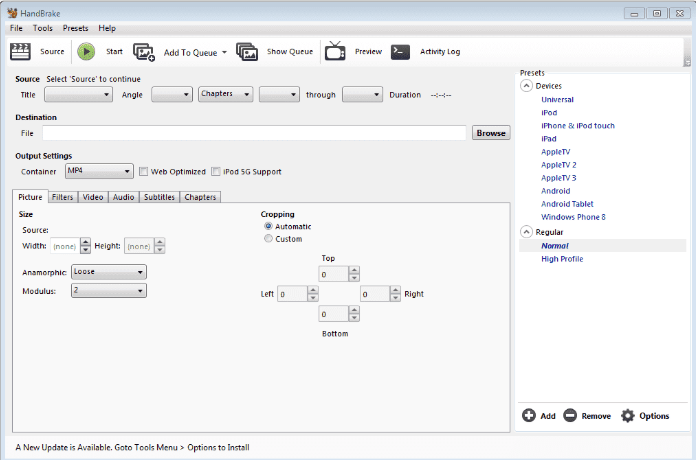The width and height of the screenshot is (696, 460).
Task: Select the Picture tab
Action: [x=30, y=197]
